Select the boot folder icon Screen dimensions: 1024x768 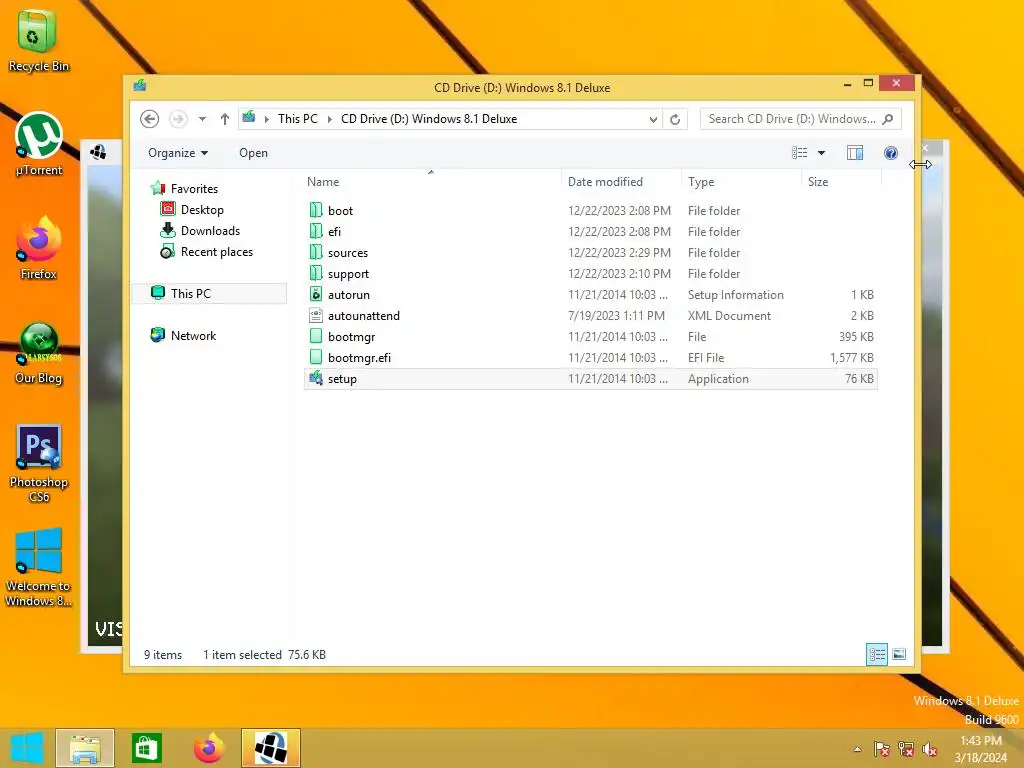point(316,210)
